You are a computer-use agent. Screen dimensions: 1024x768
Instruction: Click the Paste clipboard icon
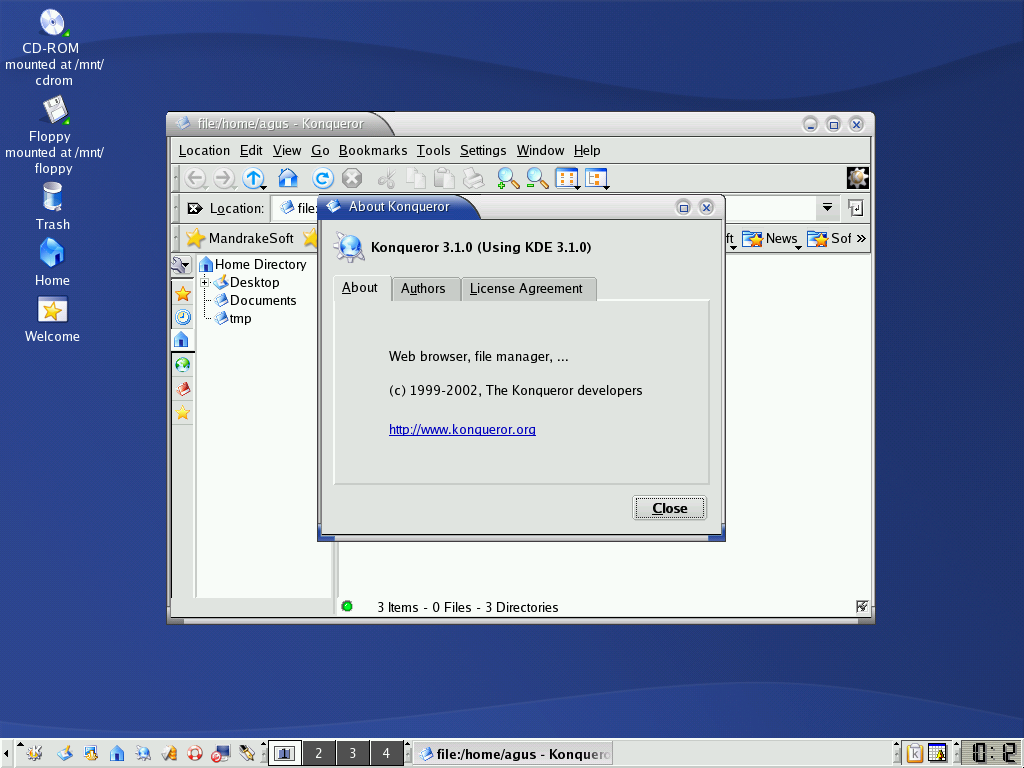pyautogui.click(x=444, y=178)
